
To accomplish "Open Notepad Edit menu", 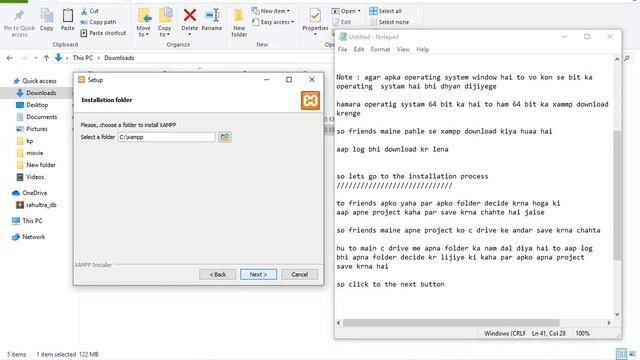I will [x=359, y=49].
